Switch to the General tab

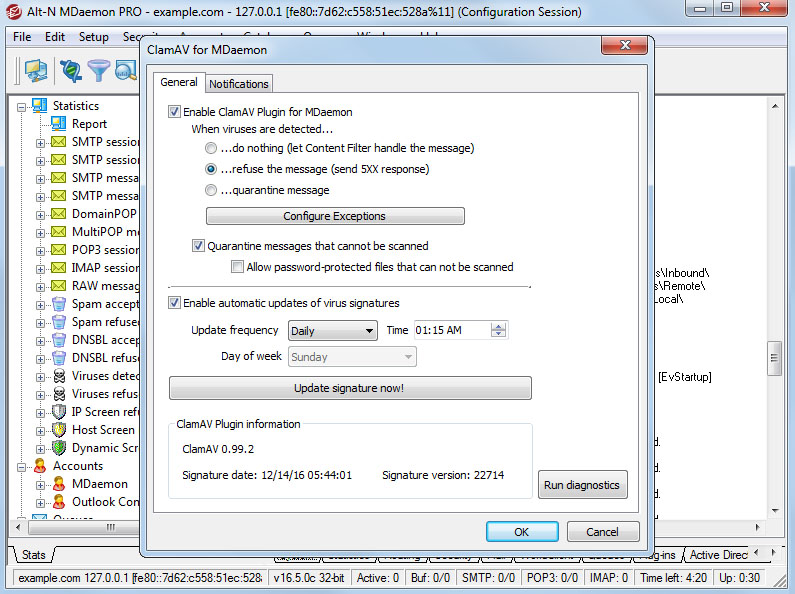tap(179, 82)
